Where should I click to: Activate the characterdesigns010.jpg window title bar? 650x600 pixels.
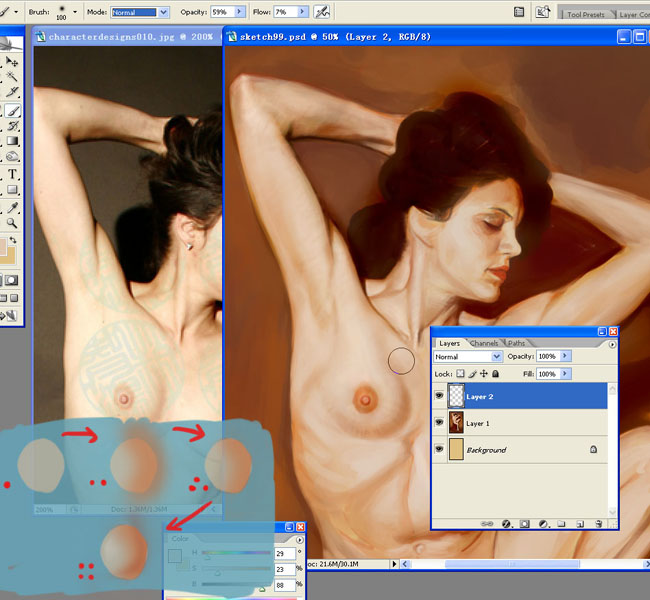point(128,36)
